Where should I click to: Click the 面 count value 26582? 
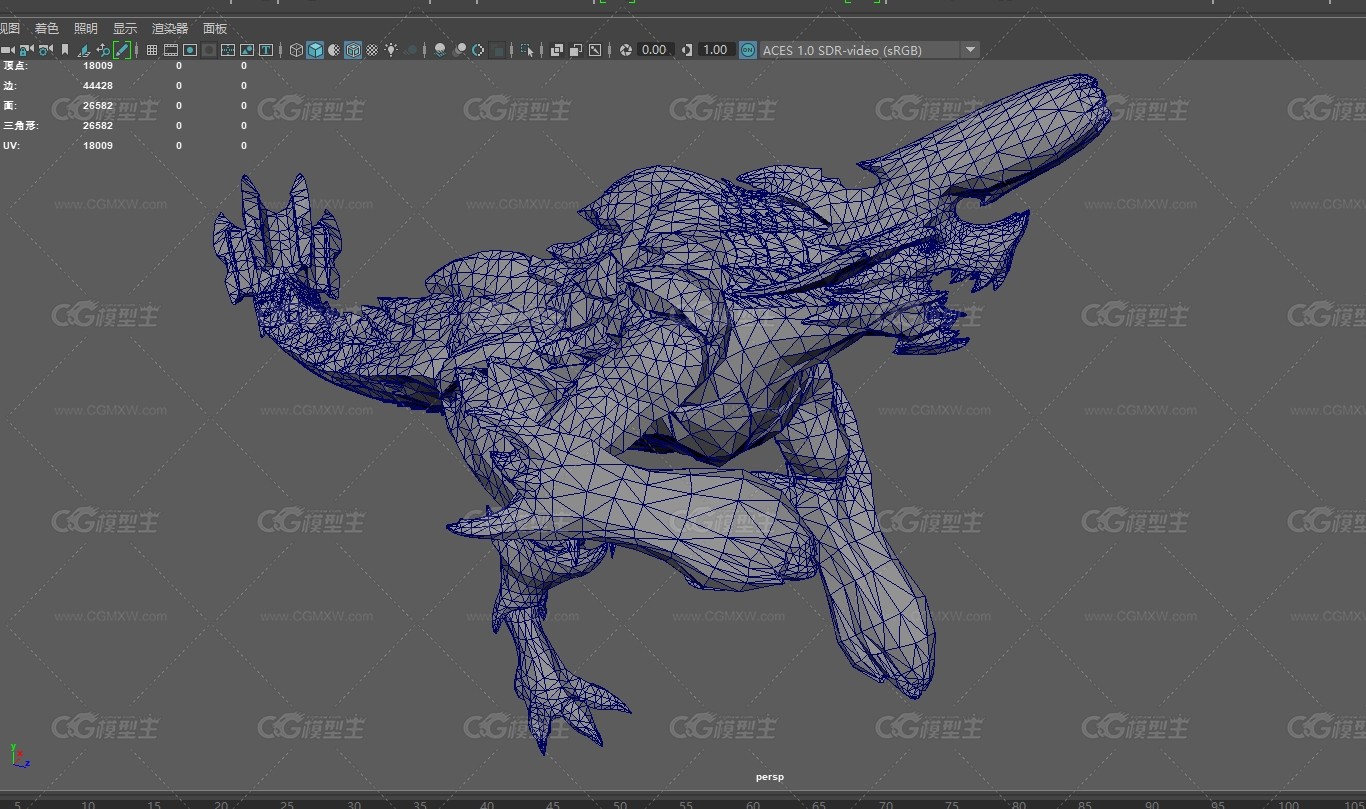98,106
